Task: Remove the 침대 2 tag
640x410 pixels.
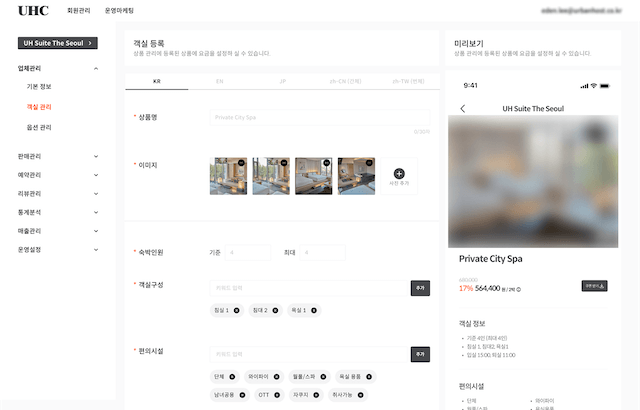Action: click(277, 310)
